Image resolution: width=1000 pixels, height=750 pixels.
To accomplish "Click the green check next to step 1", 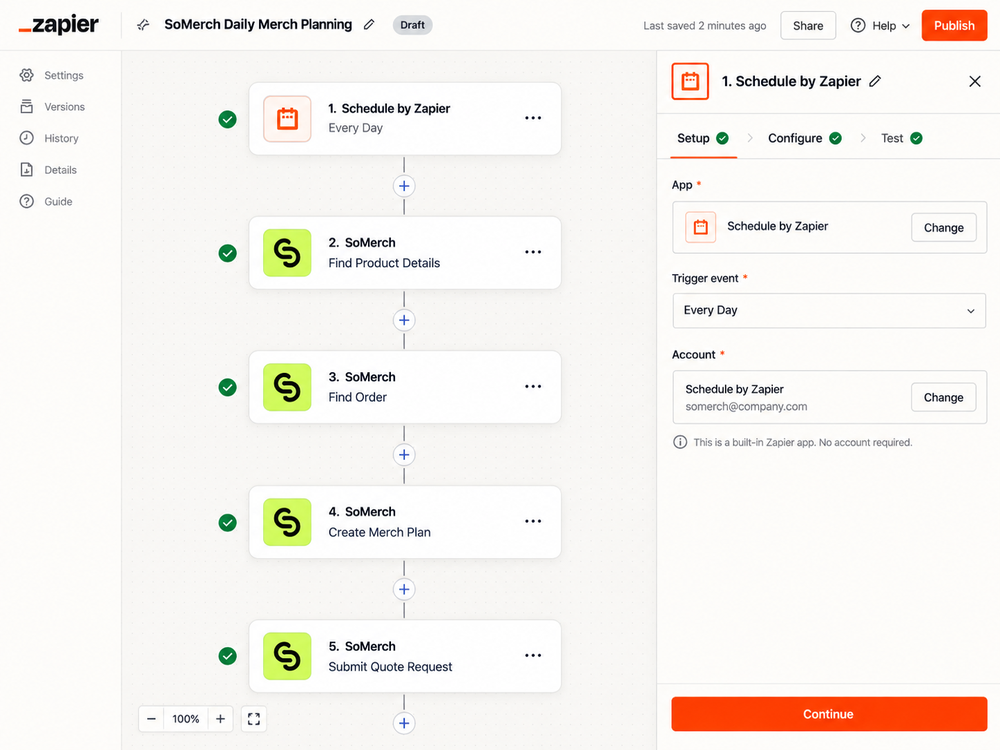I will (x=228, y=119).
